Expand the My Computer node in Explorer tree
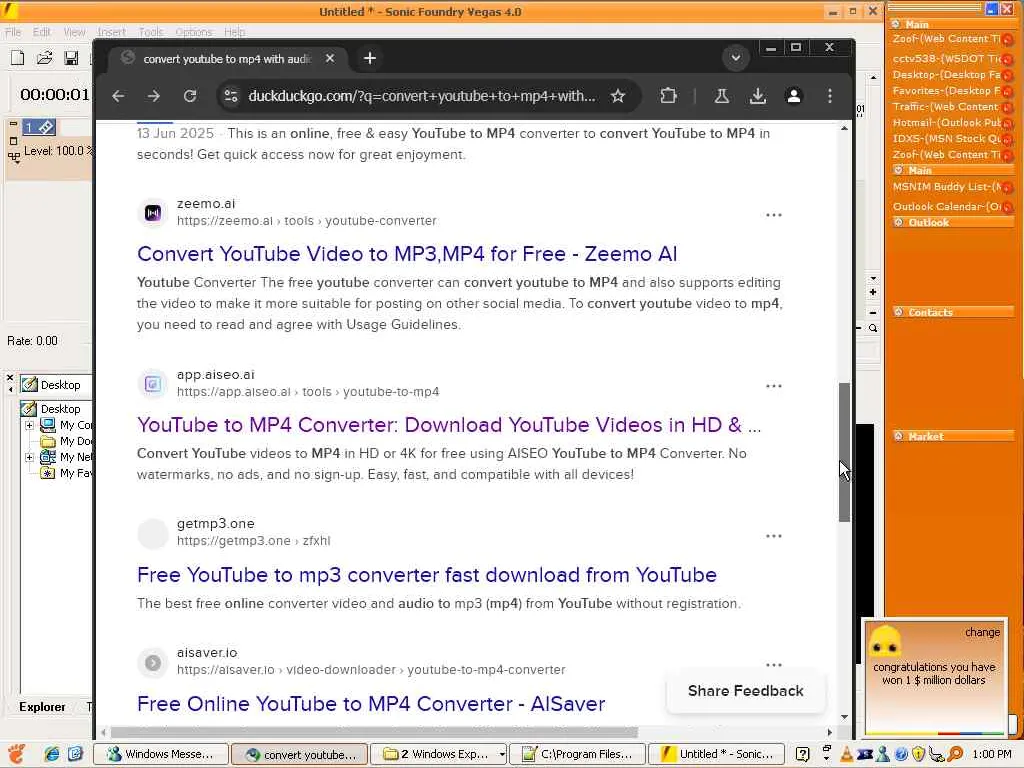The height and width of the screenshot is (768, 1024). 29,425
